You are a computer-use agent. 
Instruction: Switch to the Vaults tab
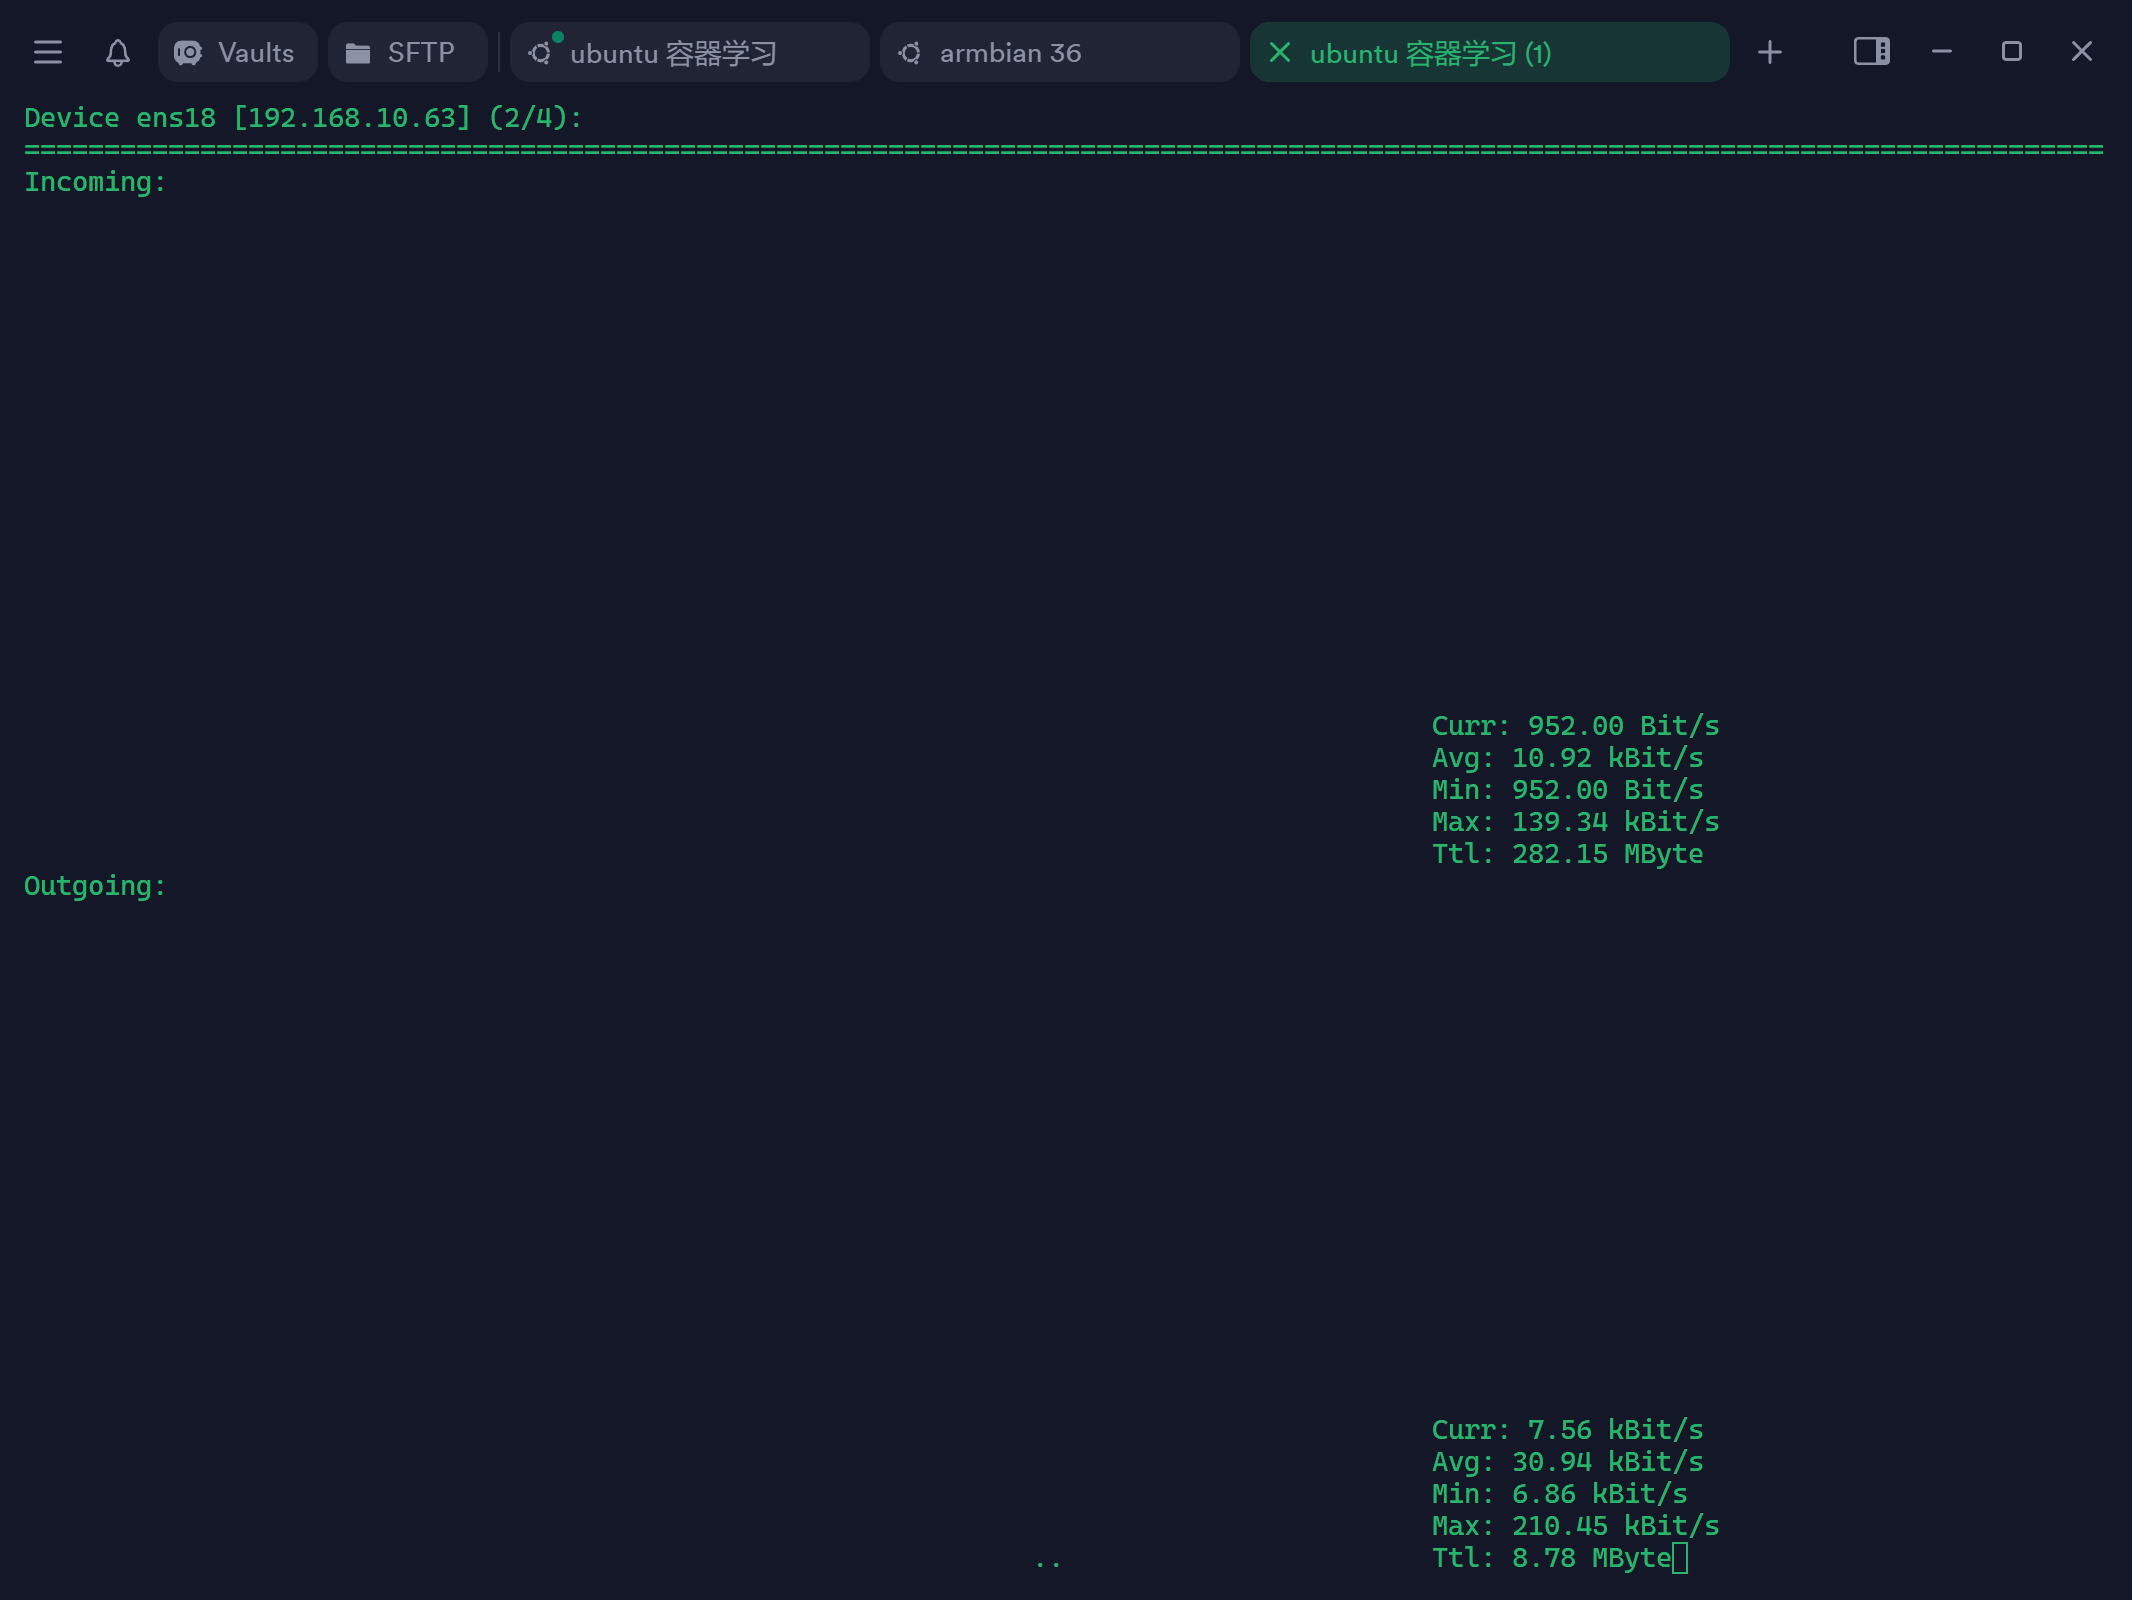pyautogui.click(x=255, y=52)
